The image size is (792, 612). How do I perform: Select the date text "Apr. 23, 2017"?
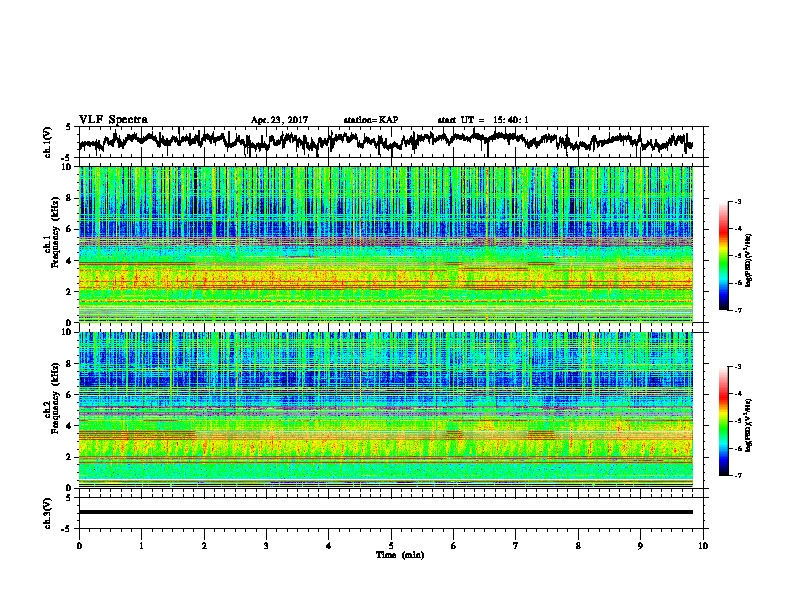point(279,120)
